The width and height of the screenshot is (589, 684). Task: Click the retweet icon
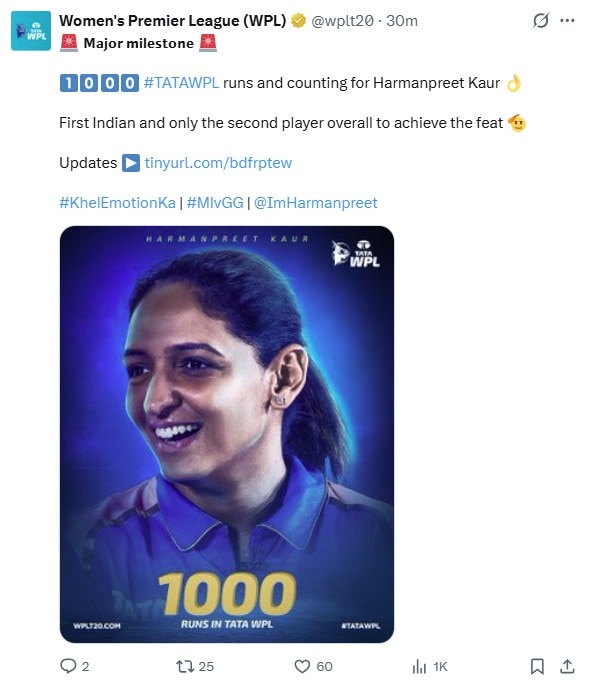pyautogui.click(x=184, y=666)
